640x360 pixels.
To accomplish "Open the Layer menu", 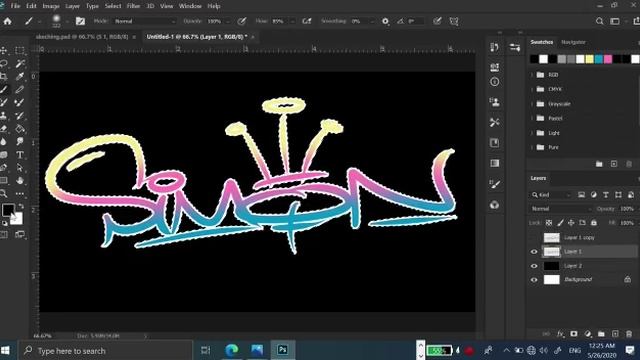I will (x=73, y=6).
